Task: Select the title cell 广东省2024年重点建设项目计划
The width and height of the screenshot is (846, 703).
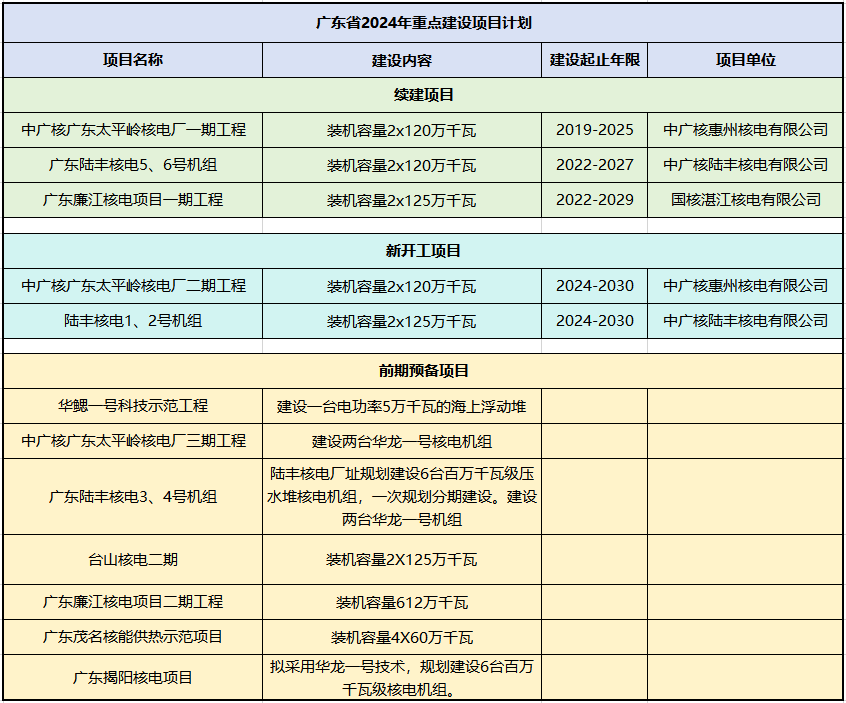Action: [x=423, y=23]
